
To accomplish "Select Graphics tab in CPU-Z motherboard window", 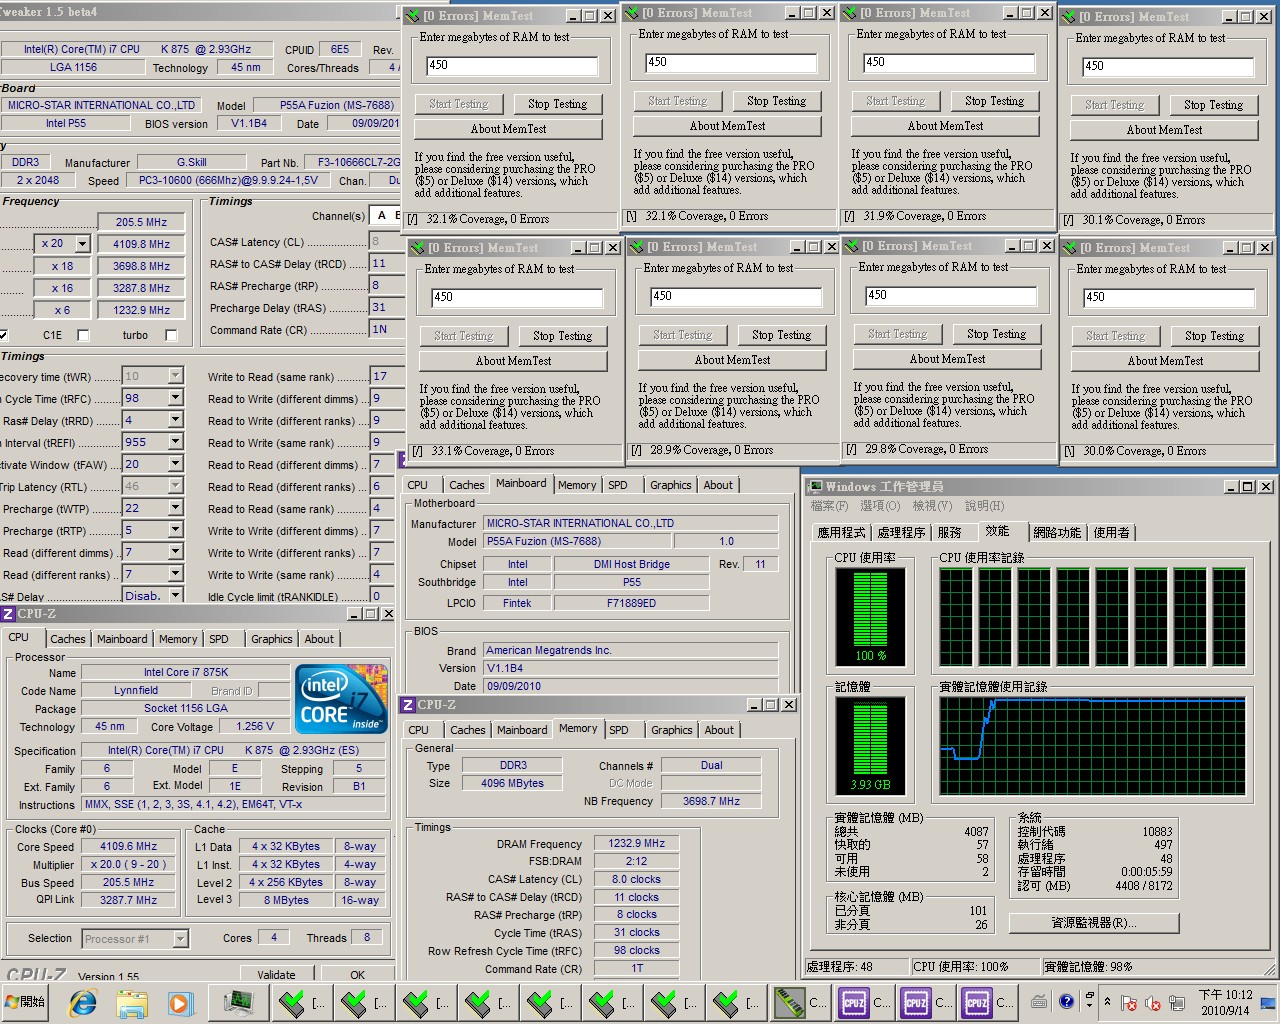I will pyautogui.click(x=670, y=485).
